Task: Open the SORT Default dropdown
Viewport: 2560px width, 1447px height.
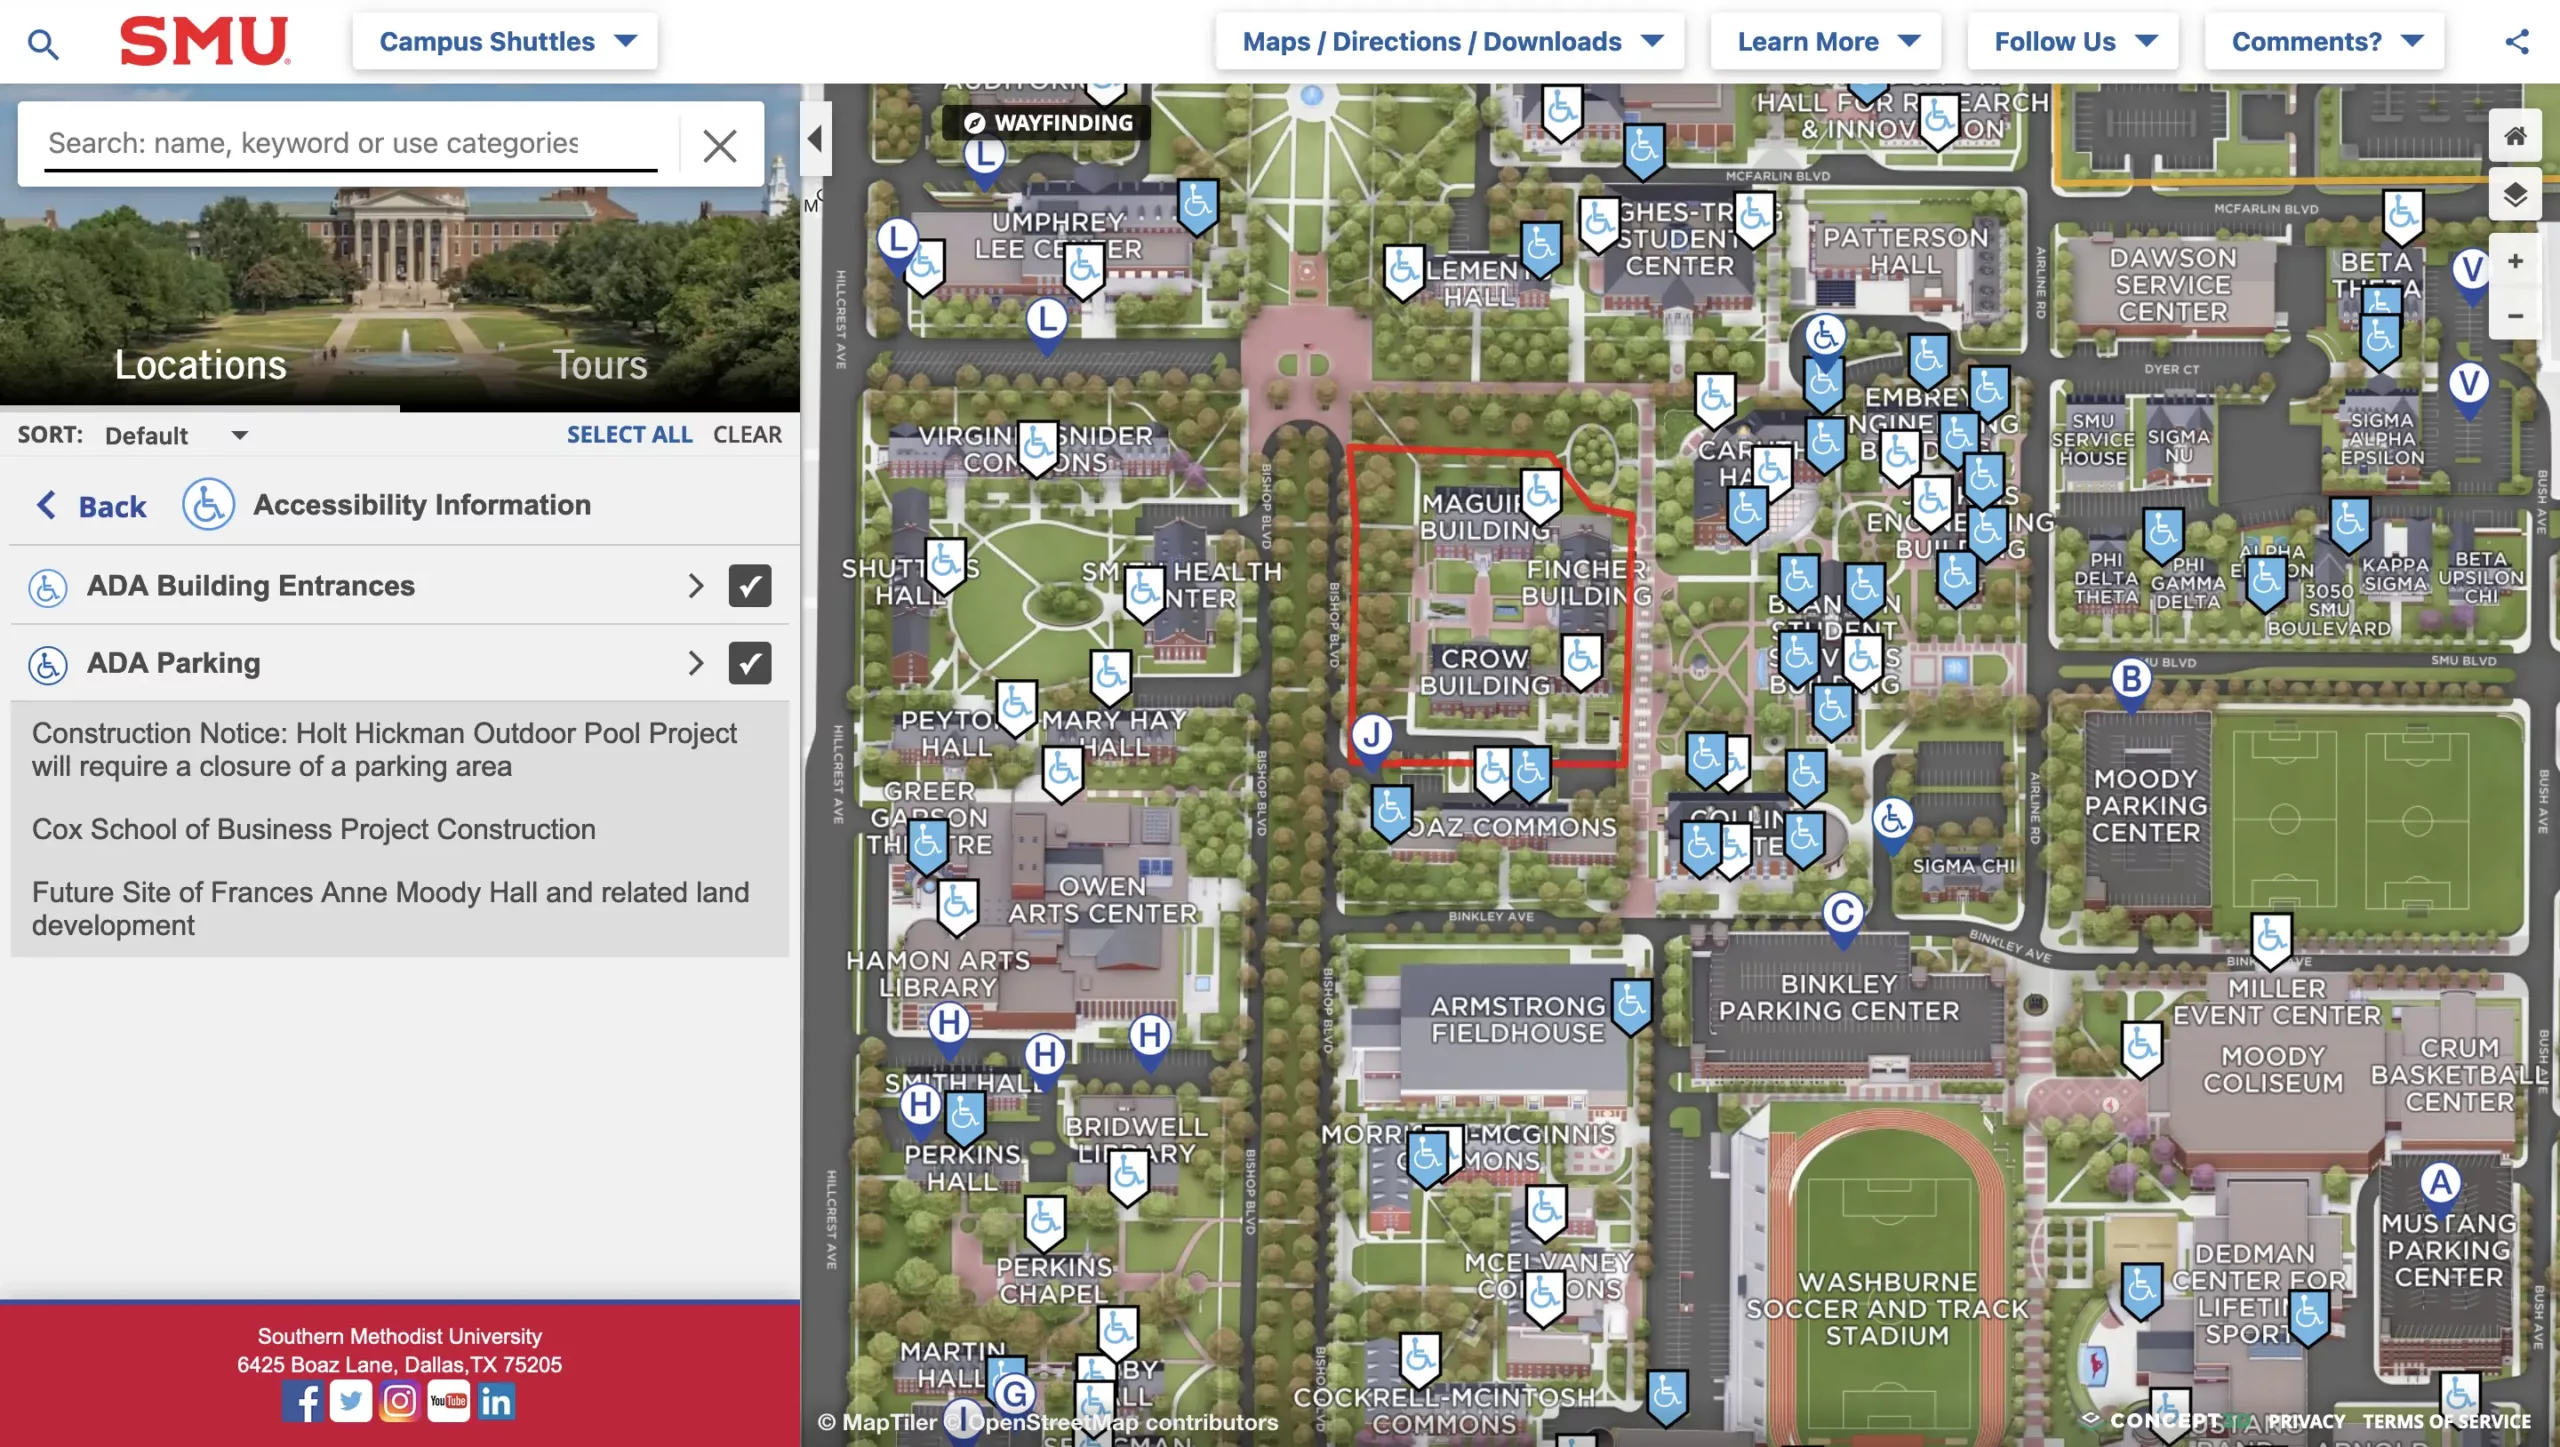Action: (177, 436)
